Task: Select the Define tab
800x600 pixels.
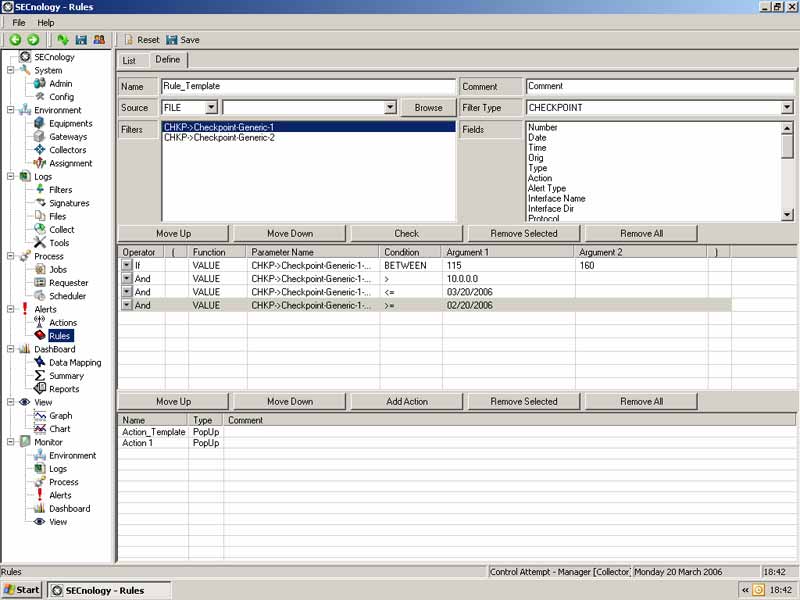Action: (168, 60)
